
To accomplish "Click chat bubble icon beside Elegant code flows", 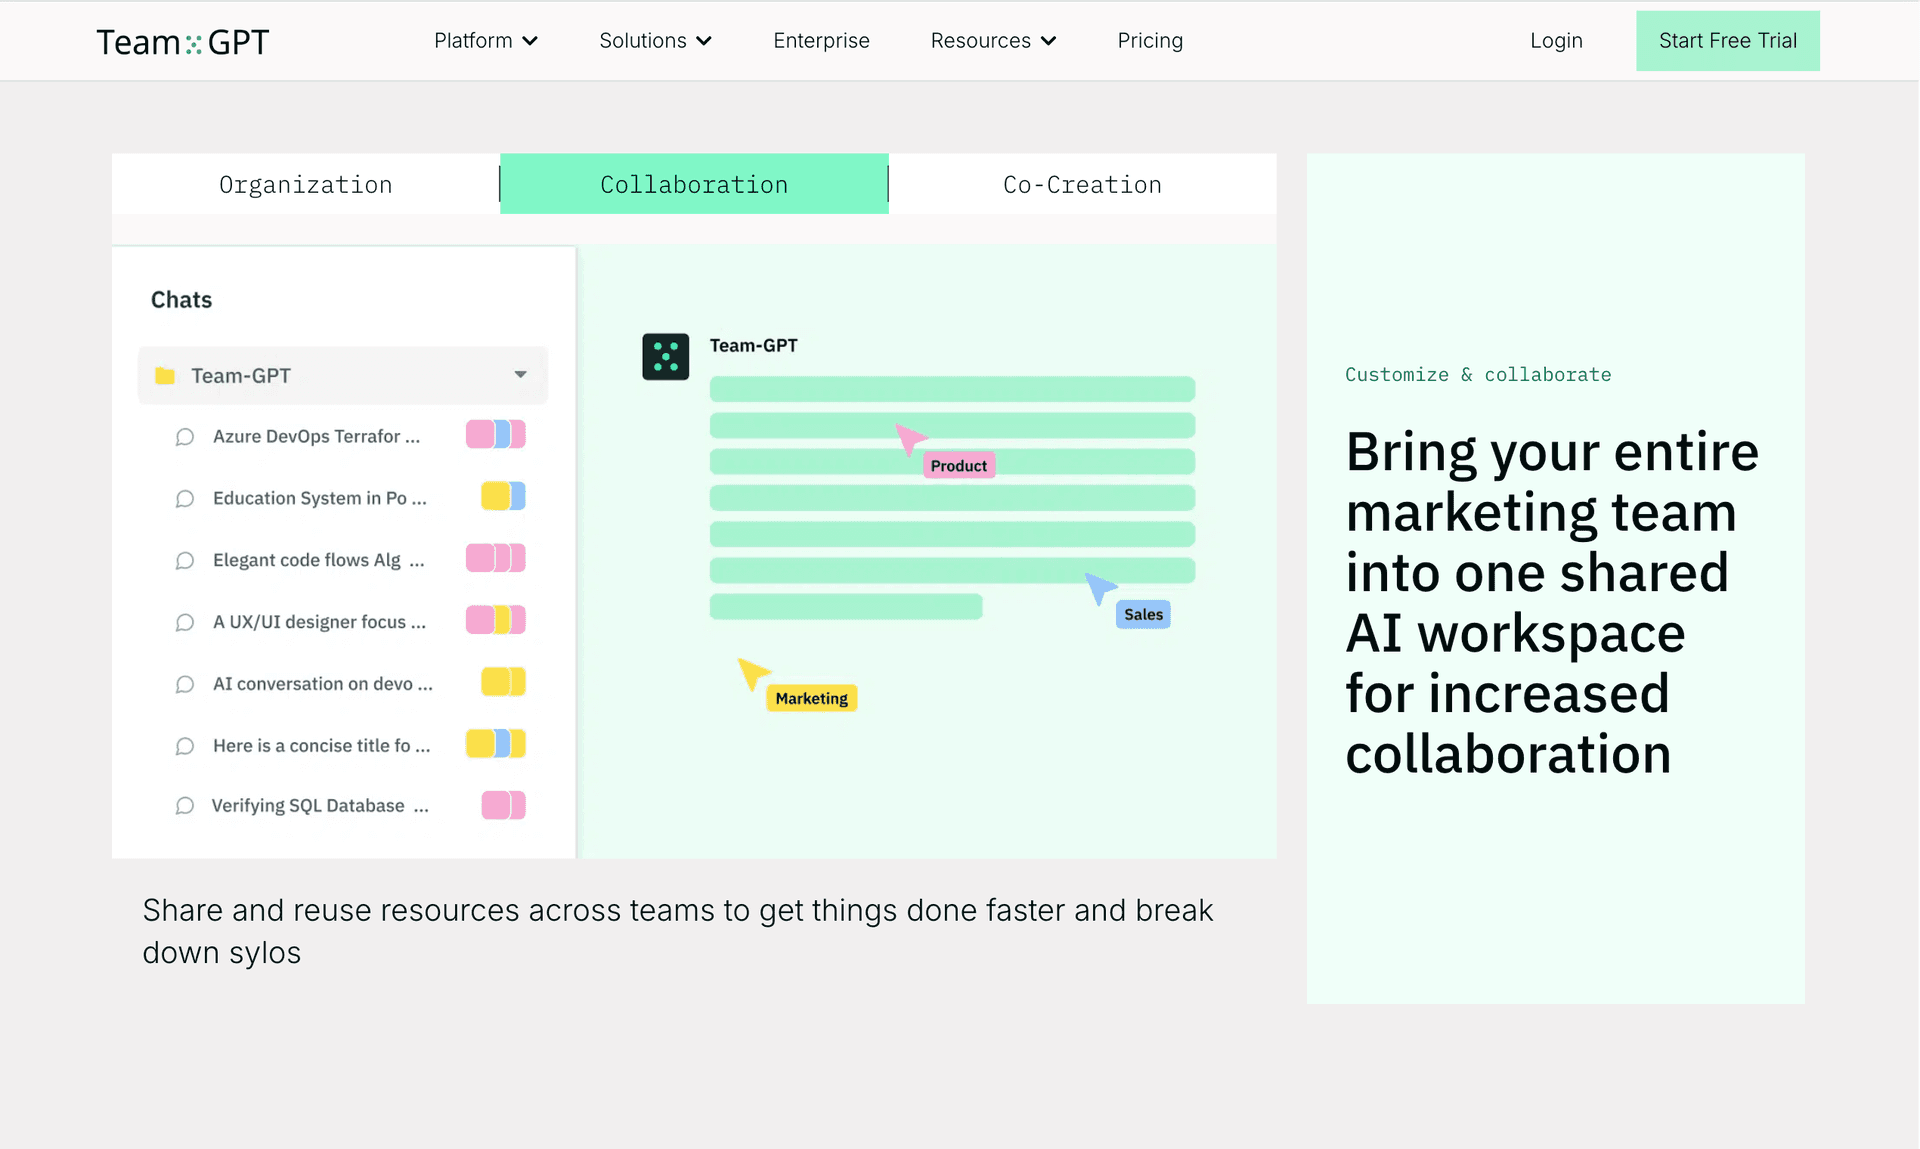I will (x=185, y=561).
